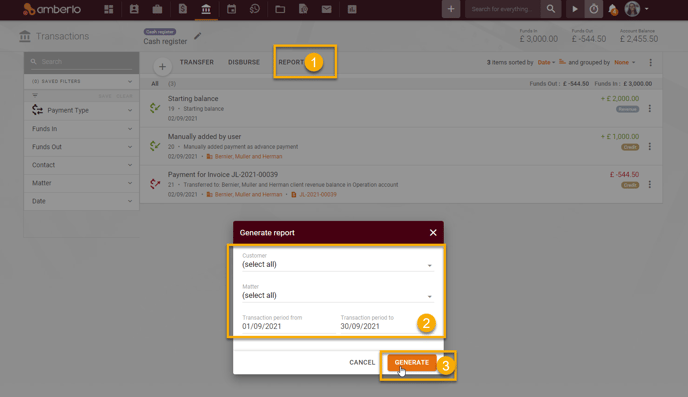The width and height of the screenshot is (688, 397).
Task: Open the reports chart icon
Action: click(352, 9)
